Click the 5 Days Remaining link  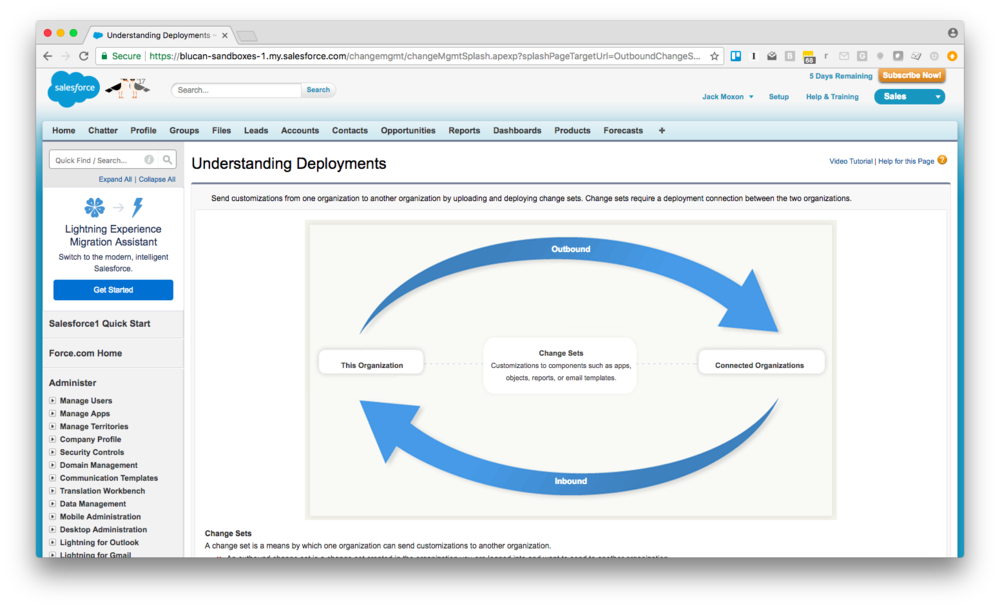pos(841,76)
